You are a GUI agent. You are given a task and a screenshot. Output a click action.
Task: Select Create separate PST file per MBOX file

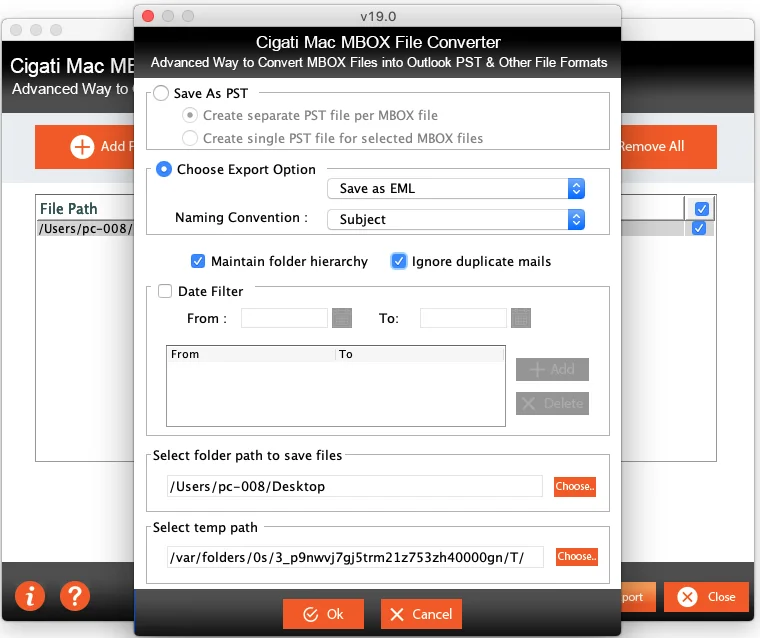pyautogui.click(x=190, y=115)
